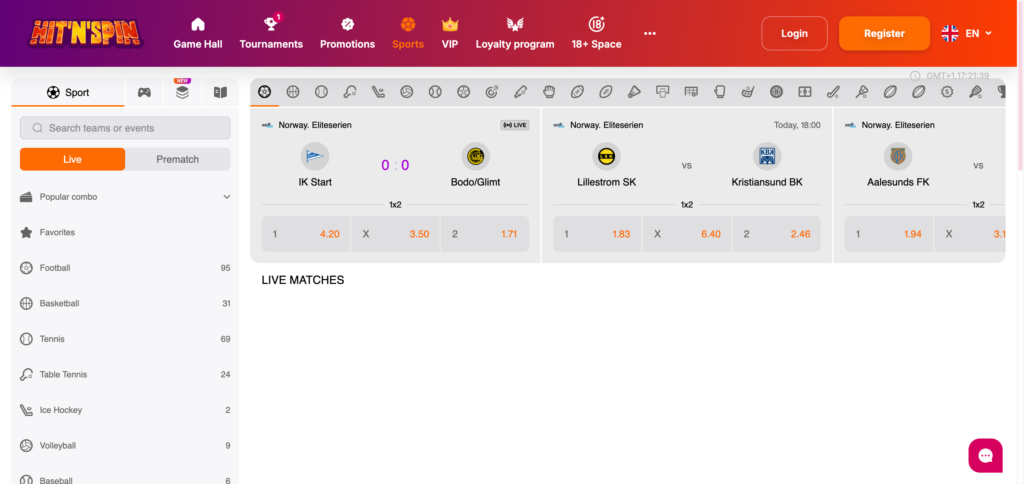Click the clock icon beside GMT time
Screen dimensions: 1024x484
click(x=915, y=76)
